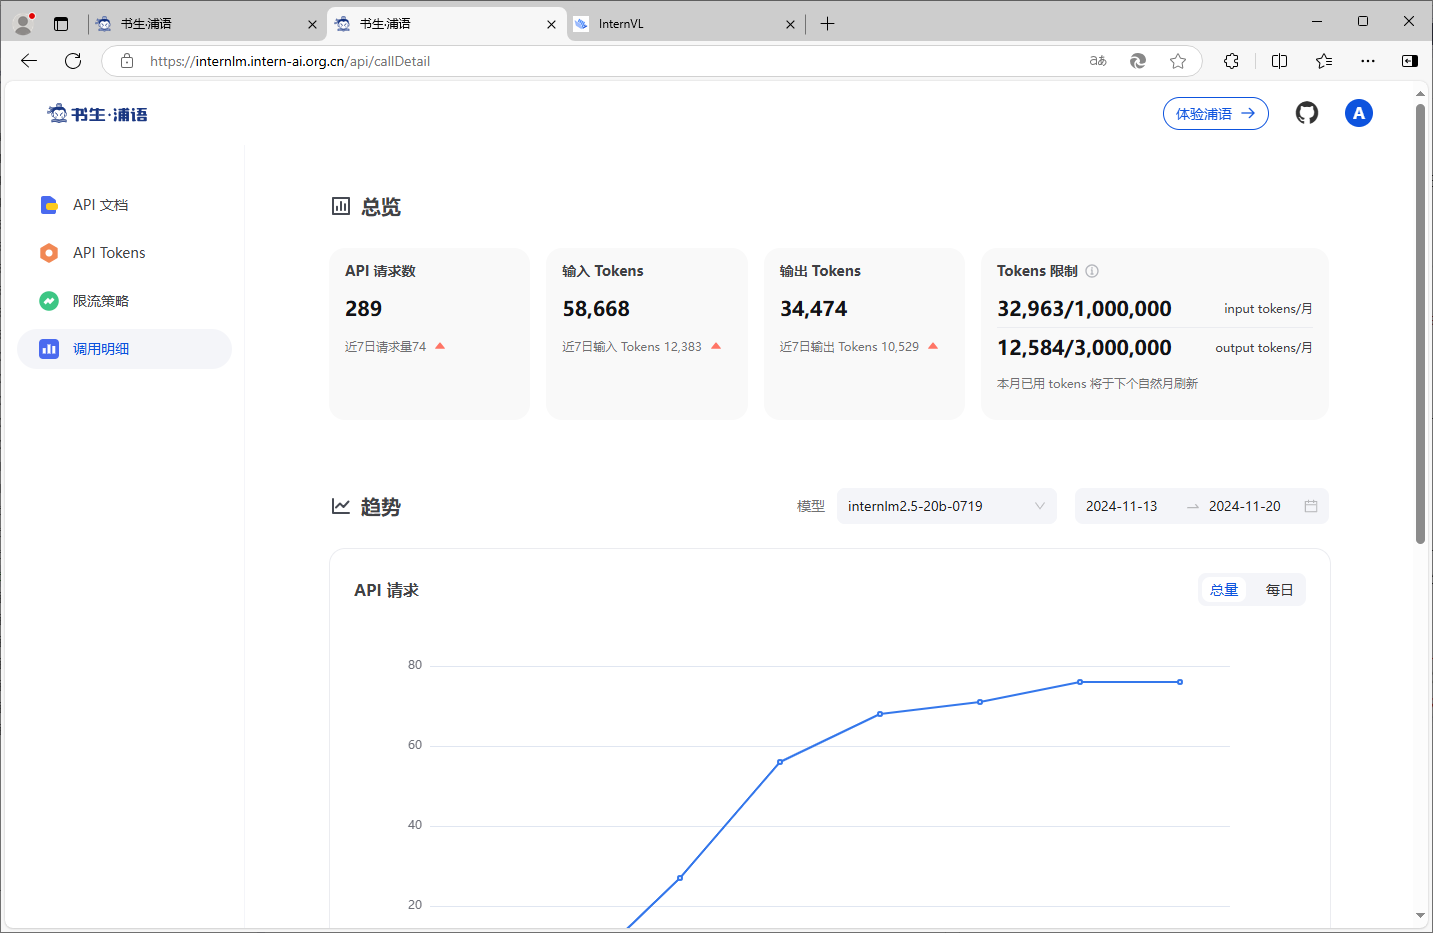Screen dimensions: 1433x933
Task: Click the split screen icon
Action: (1279, 61)
